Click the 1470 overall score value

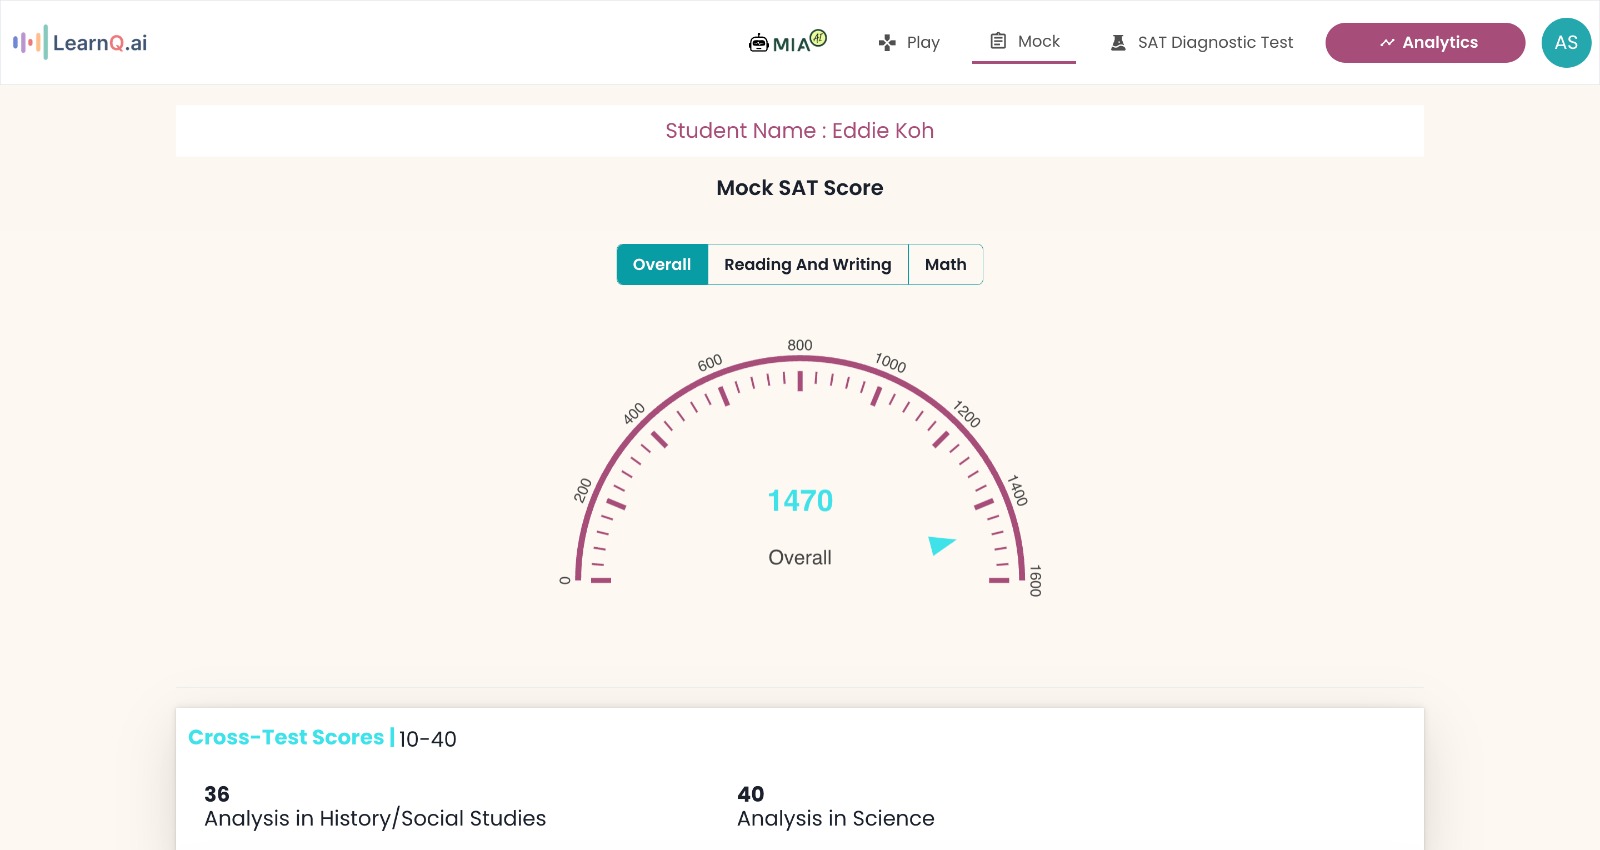pos(800,501)
